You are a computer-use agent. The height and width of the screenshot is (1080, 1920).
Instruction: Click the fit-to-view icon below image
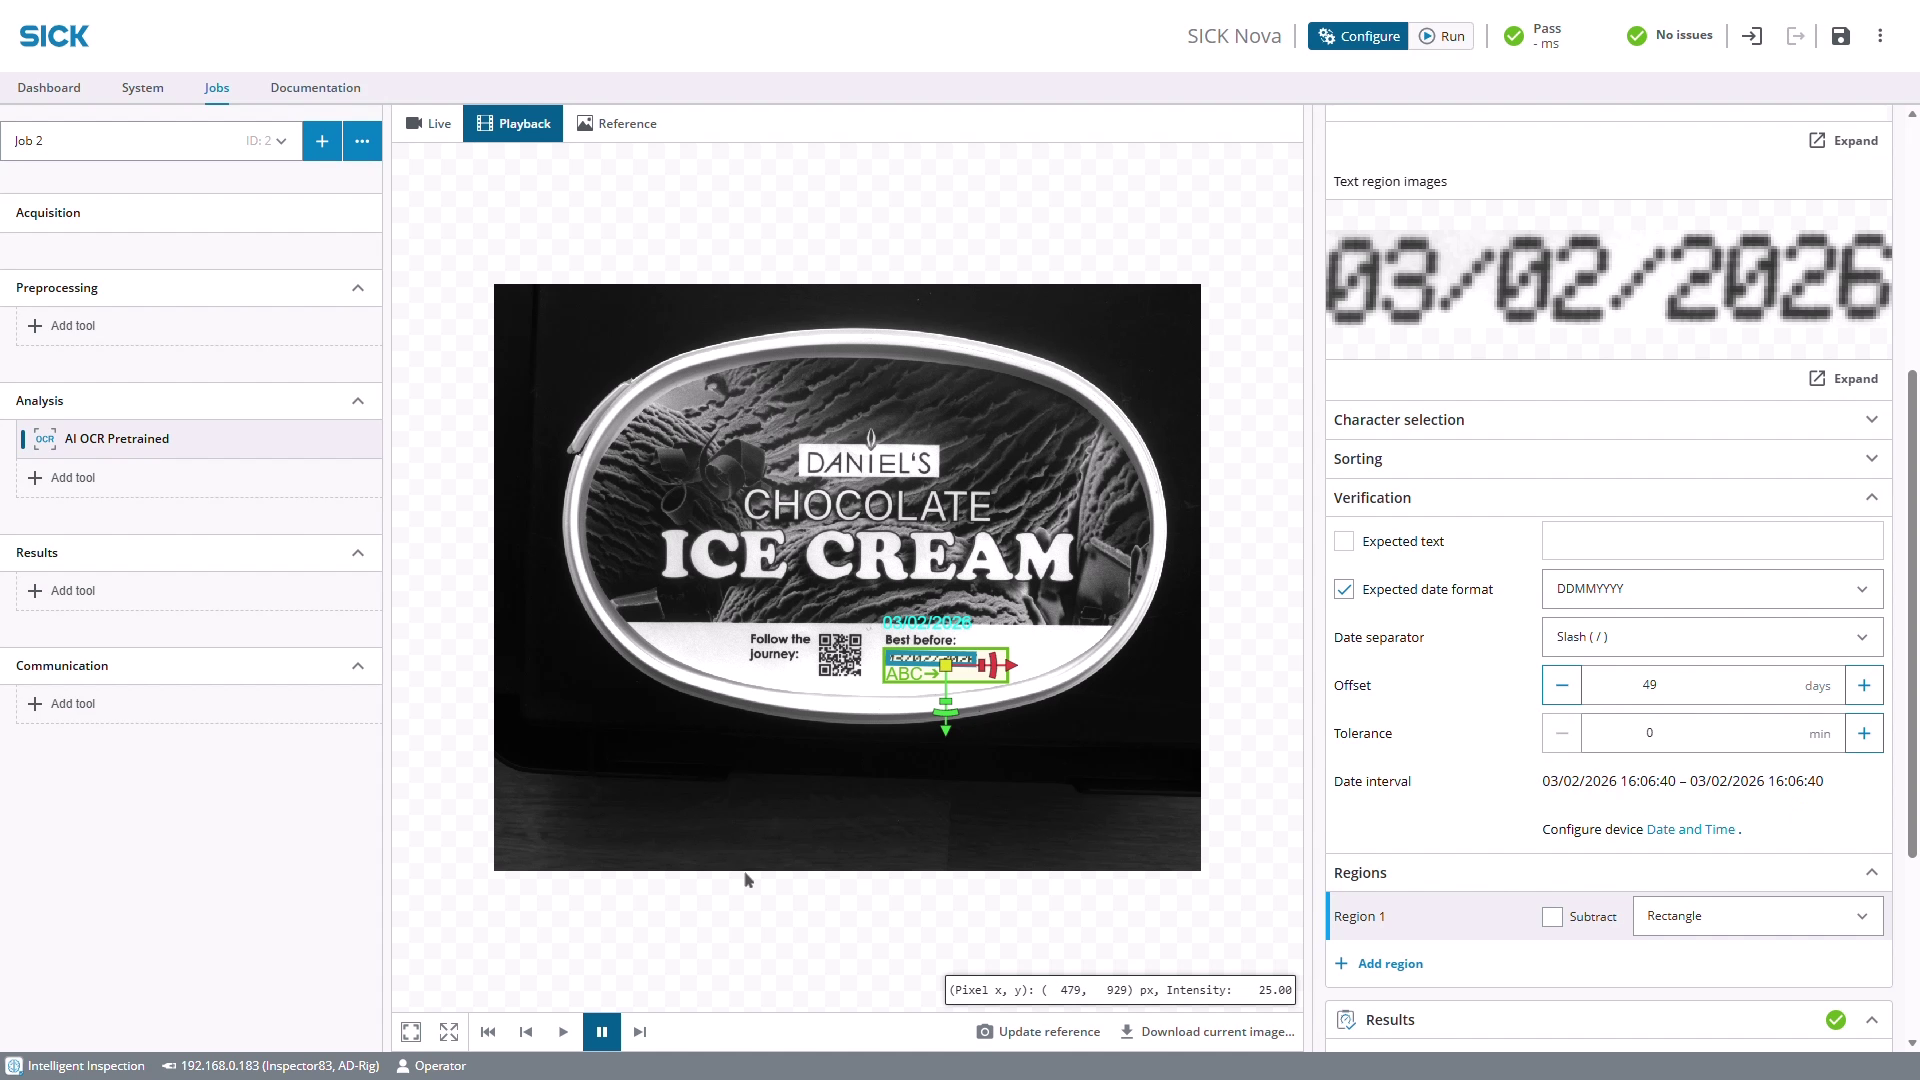pos(411,1032)
